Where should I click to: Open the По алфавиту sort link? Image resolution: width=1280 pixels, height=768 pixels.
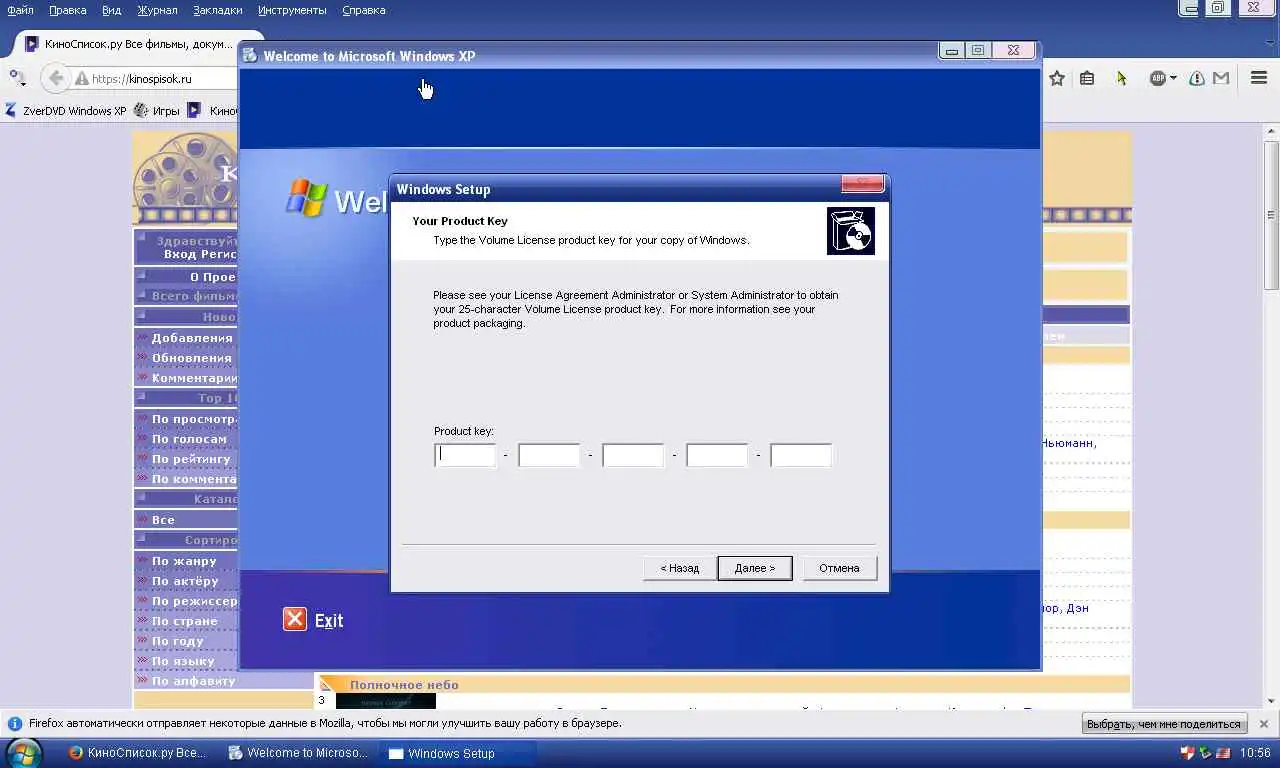coord(193,681)
